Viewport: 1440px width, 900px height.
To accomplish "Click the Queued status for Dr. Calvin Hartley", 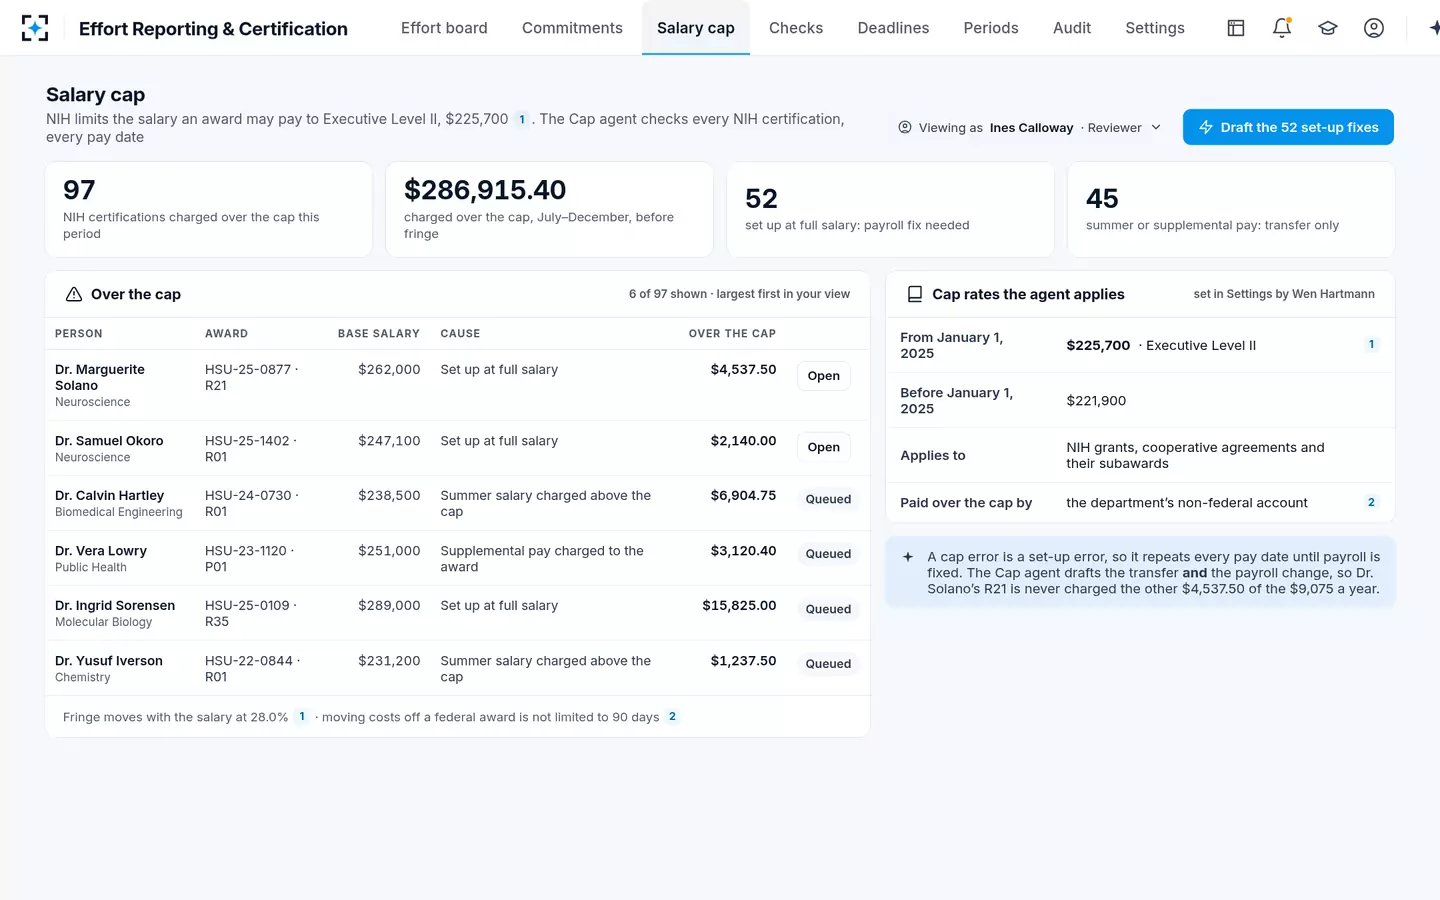I will 828,499.
